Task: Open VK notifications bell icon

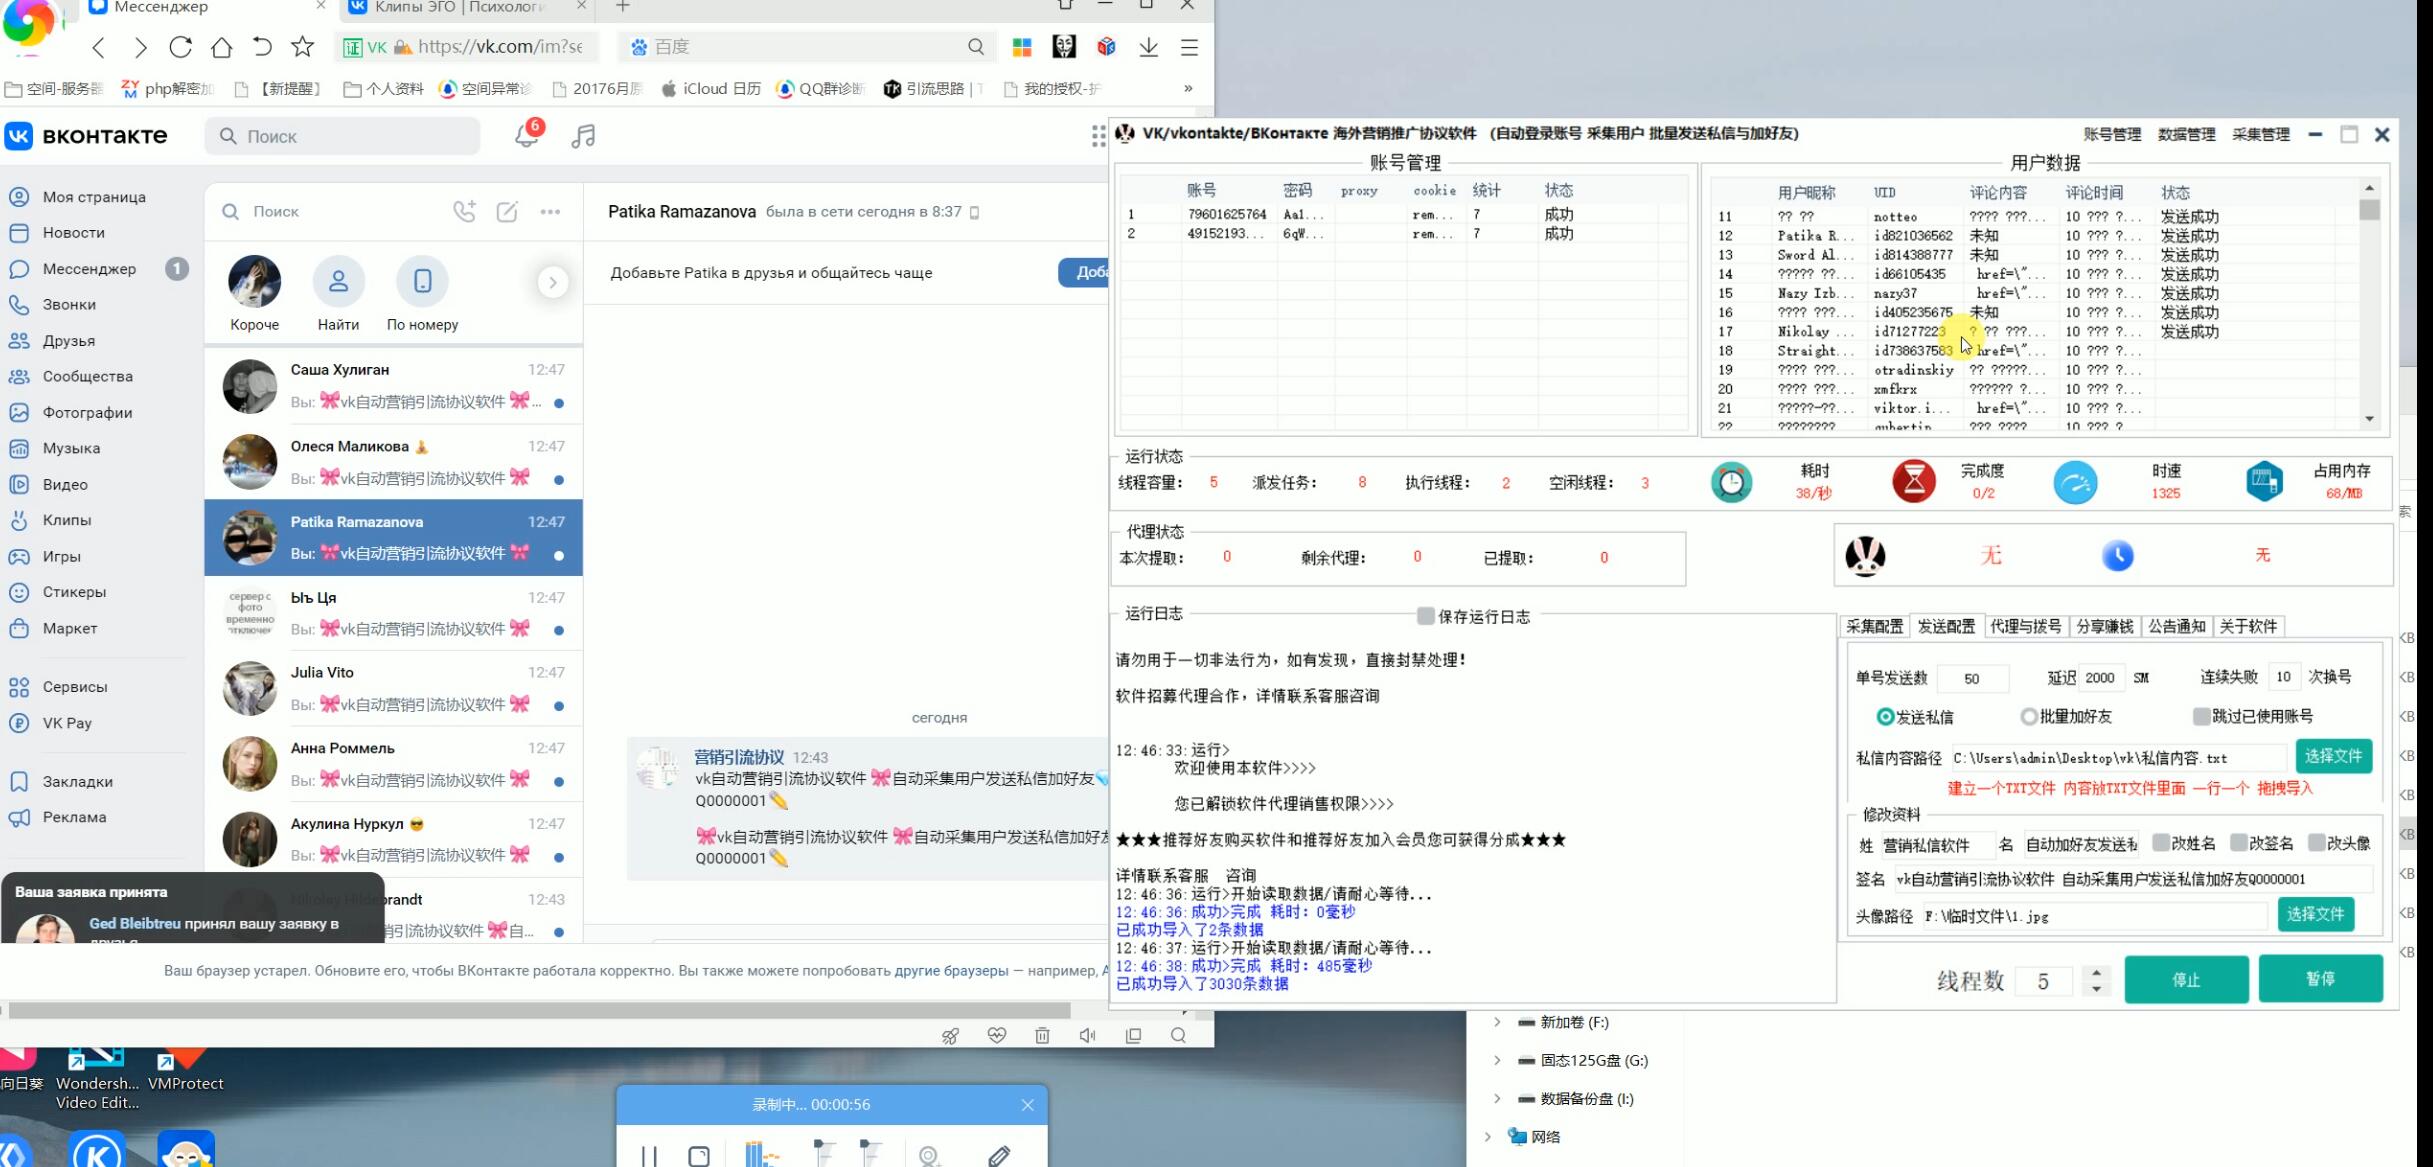Action: pyautogui.click(x=526, y=136)
